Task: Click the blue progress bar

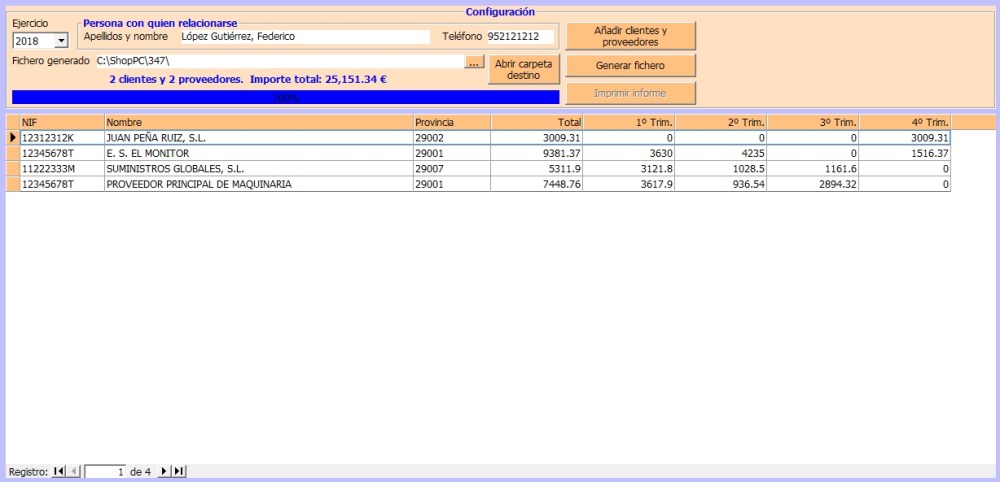Action: tap(285, 98)
